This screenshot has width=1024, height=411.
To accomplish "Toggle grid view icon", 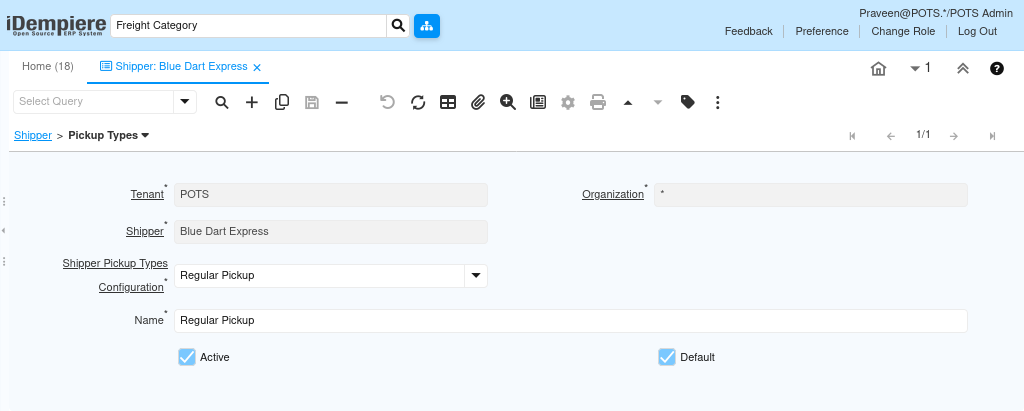I will coord(448,103).
